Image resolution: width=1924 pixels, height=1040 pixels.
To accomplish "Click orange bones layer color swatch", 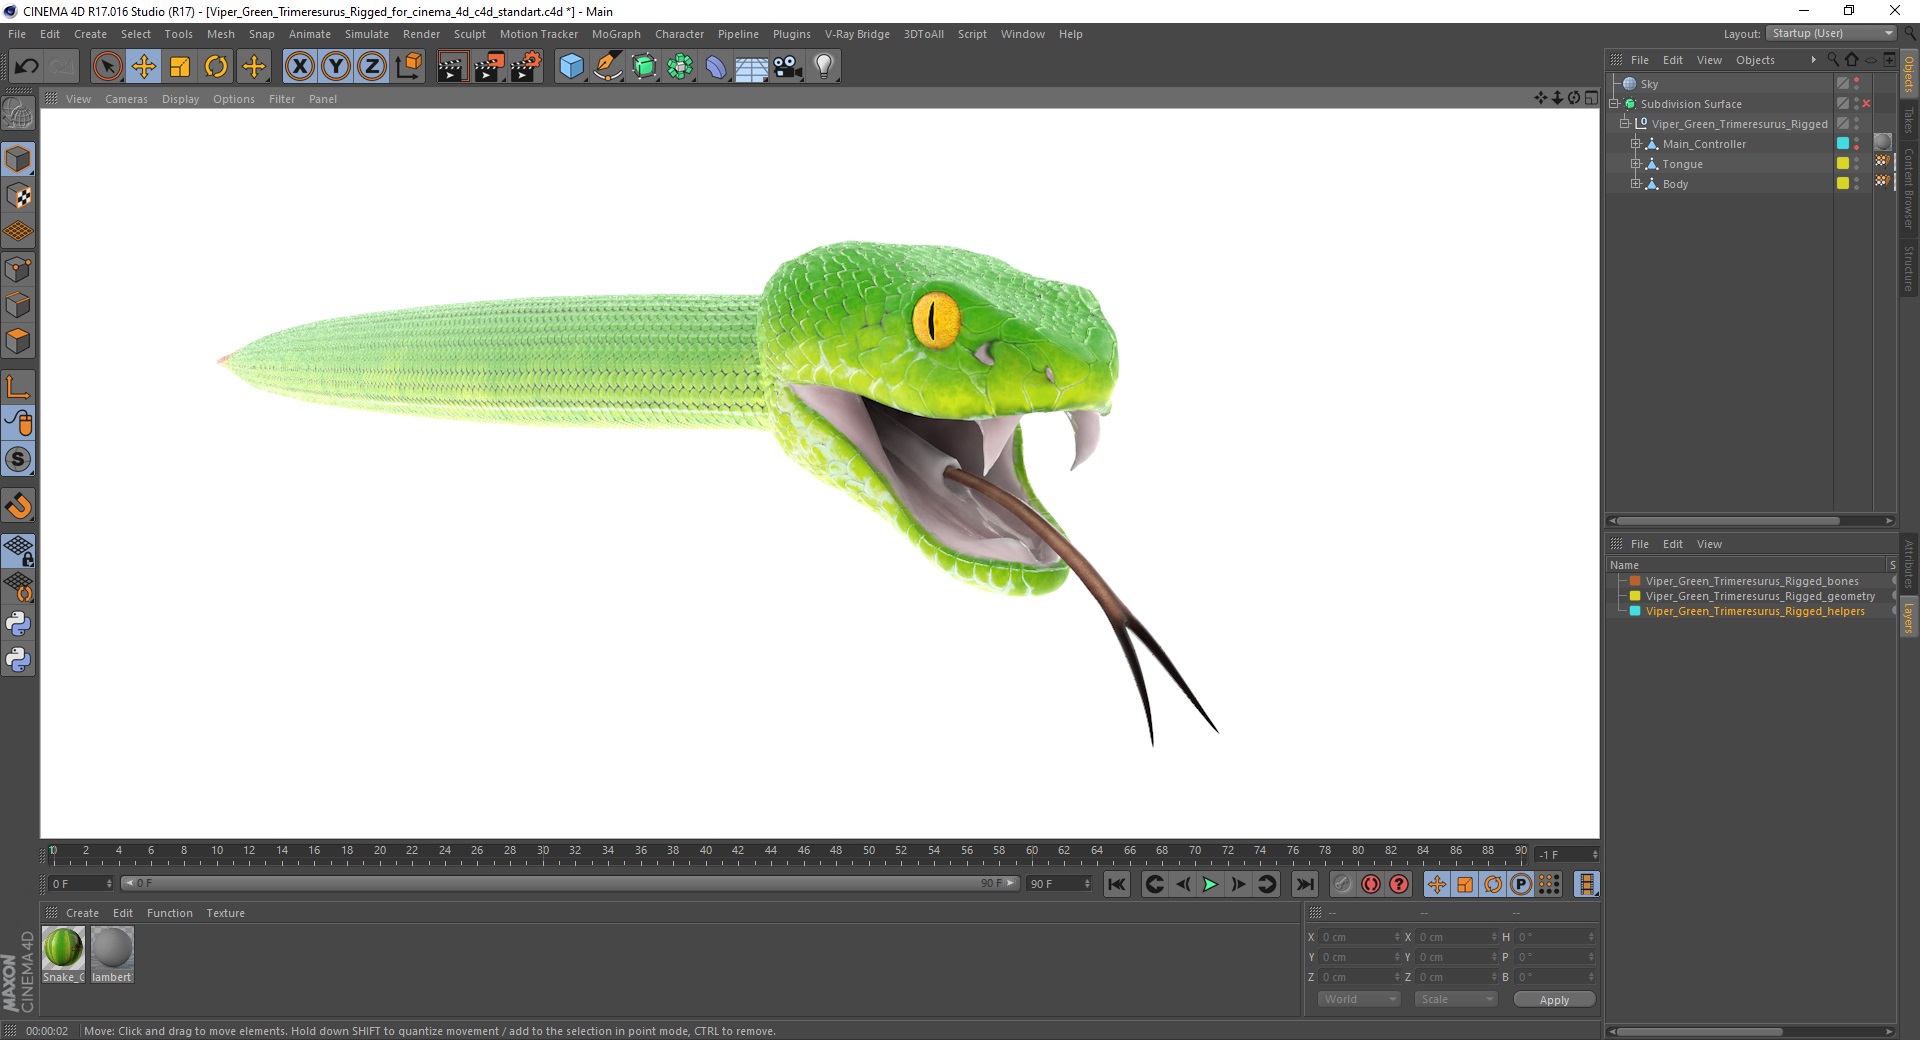I will pos(1635,581).
